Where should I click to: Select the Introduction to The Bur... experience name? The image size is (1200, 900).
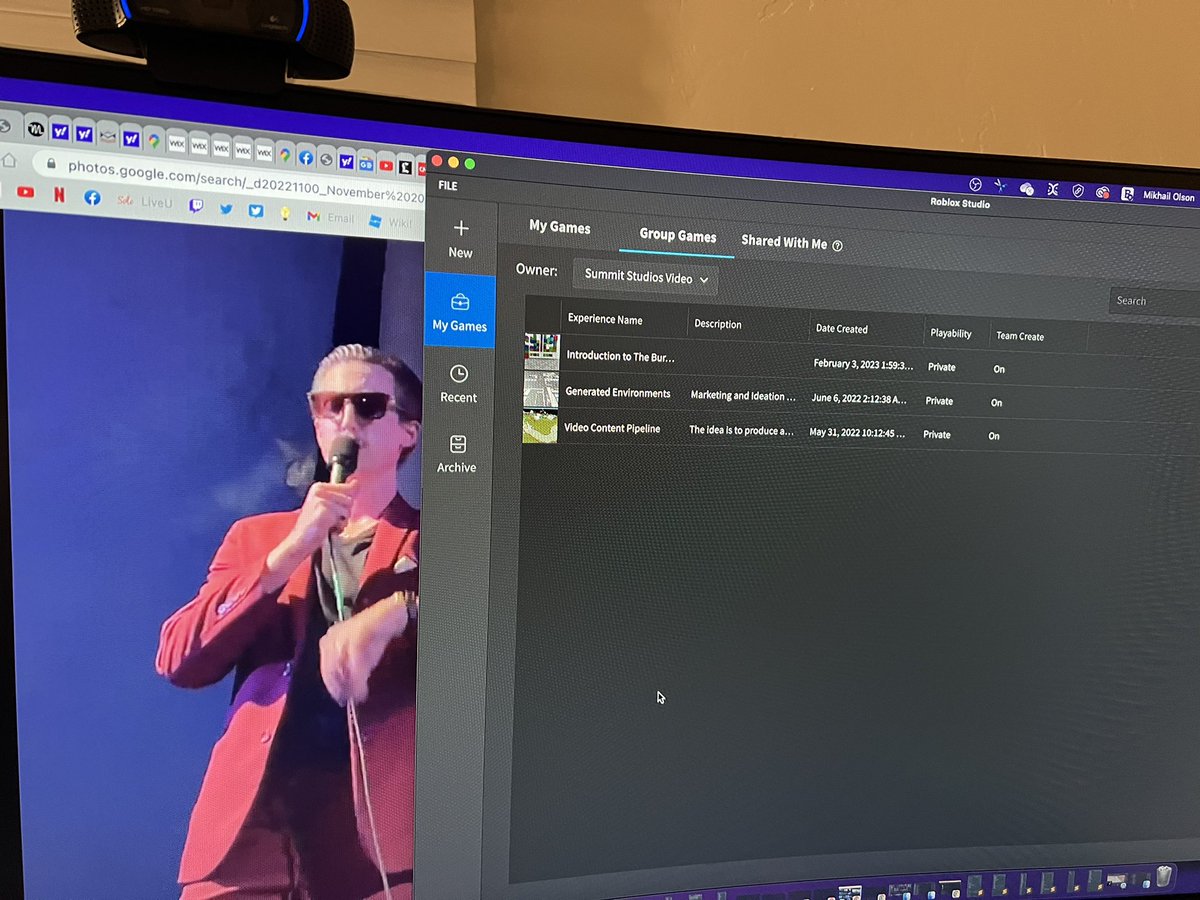point(621,356)
